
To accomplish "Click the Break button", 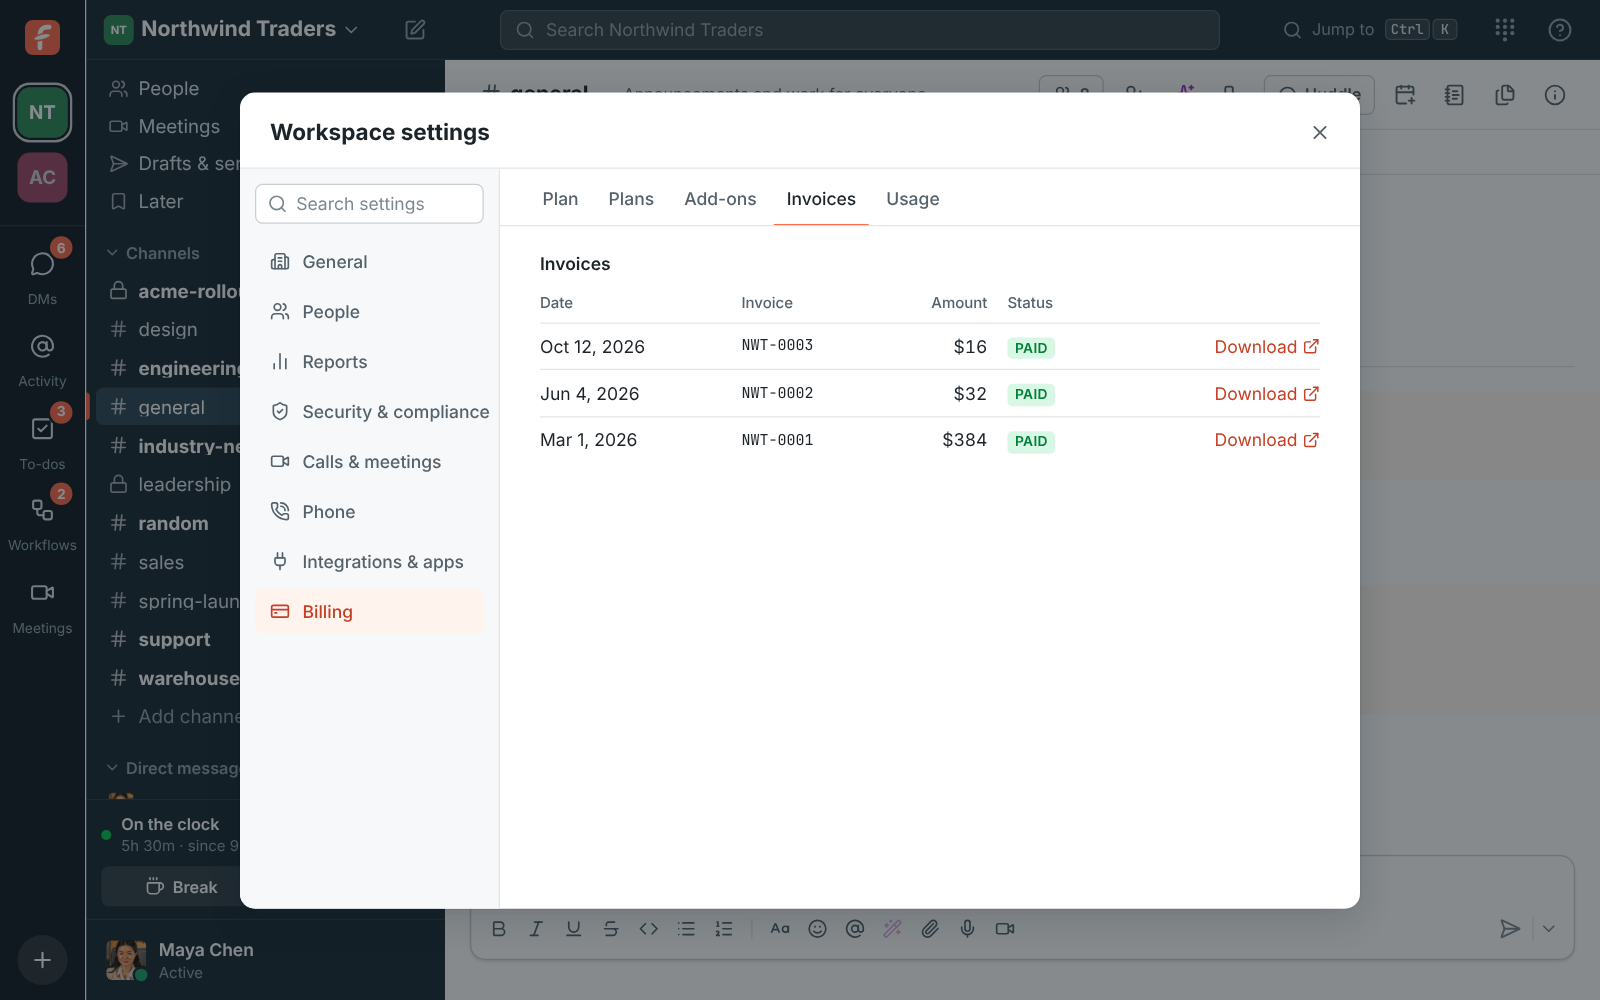I will [x=181, y=887].
